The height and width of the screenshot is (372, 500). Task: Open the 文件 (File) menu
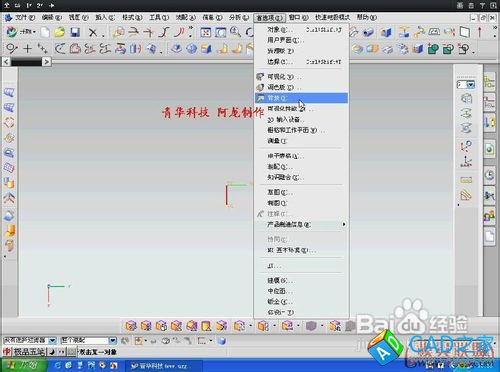[x=24, y=17]
